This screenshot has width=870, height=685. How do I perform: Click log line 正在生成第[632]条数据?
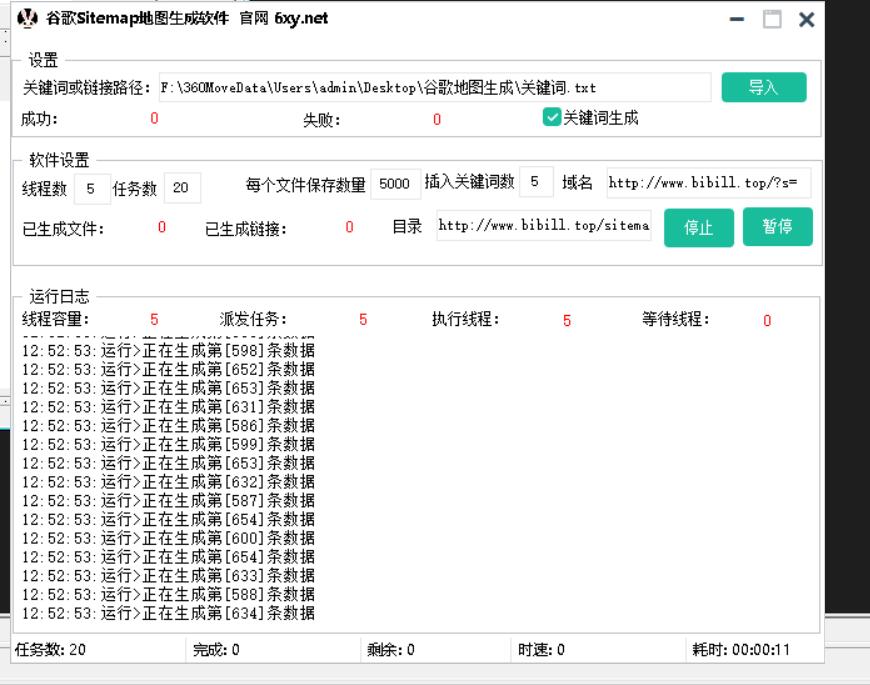point(168,481)
